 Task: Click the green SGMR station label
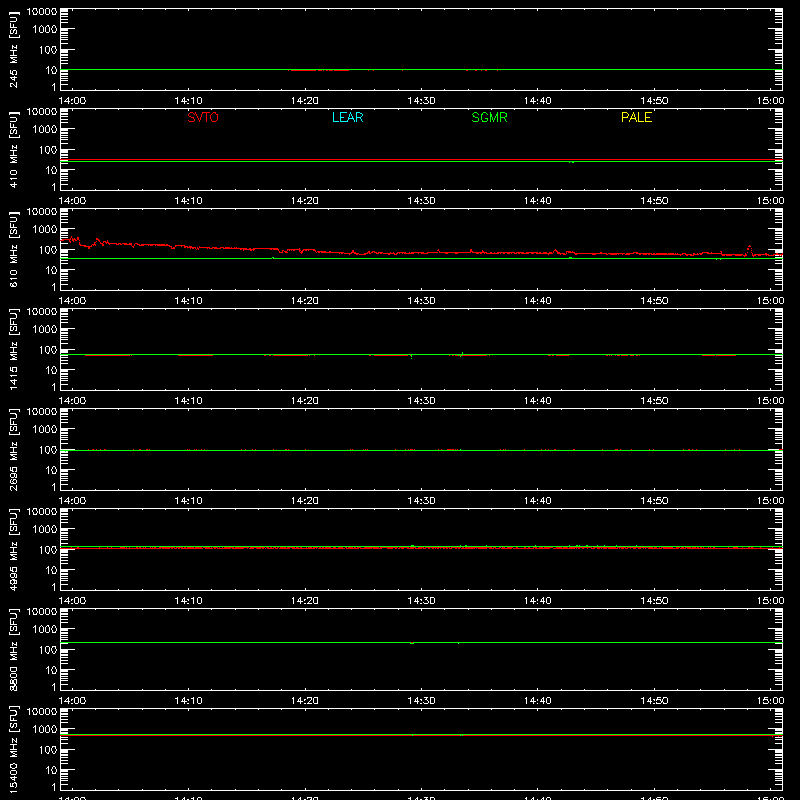point(489,117)
